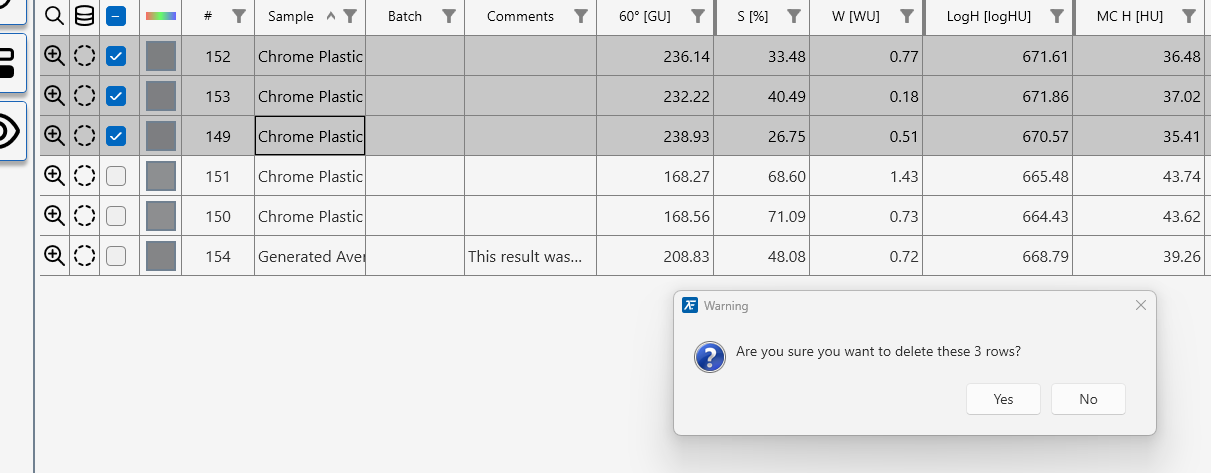The width and height of the screenshot is (1211, 473).
Task: Close the Warning dialog
Action: pyautogui.click(x=1141, y=305)
